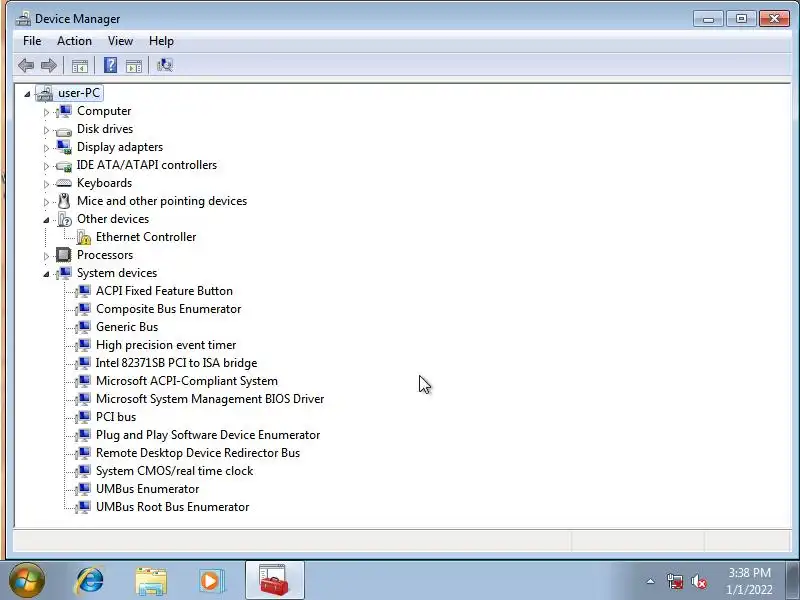
Task: Collapse the Other devices category
Action: pos(46,220)
